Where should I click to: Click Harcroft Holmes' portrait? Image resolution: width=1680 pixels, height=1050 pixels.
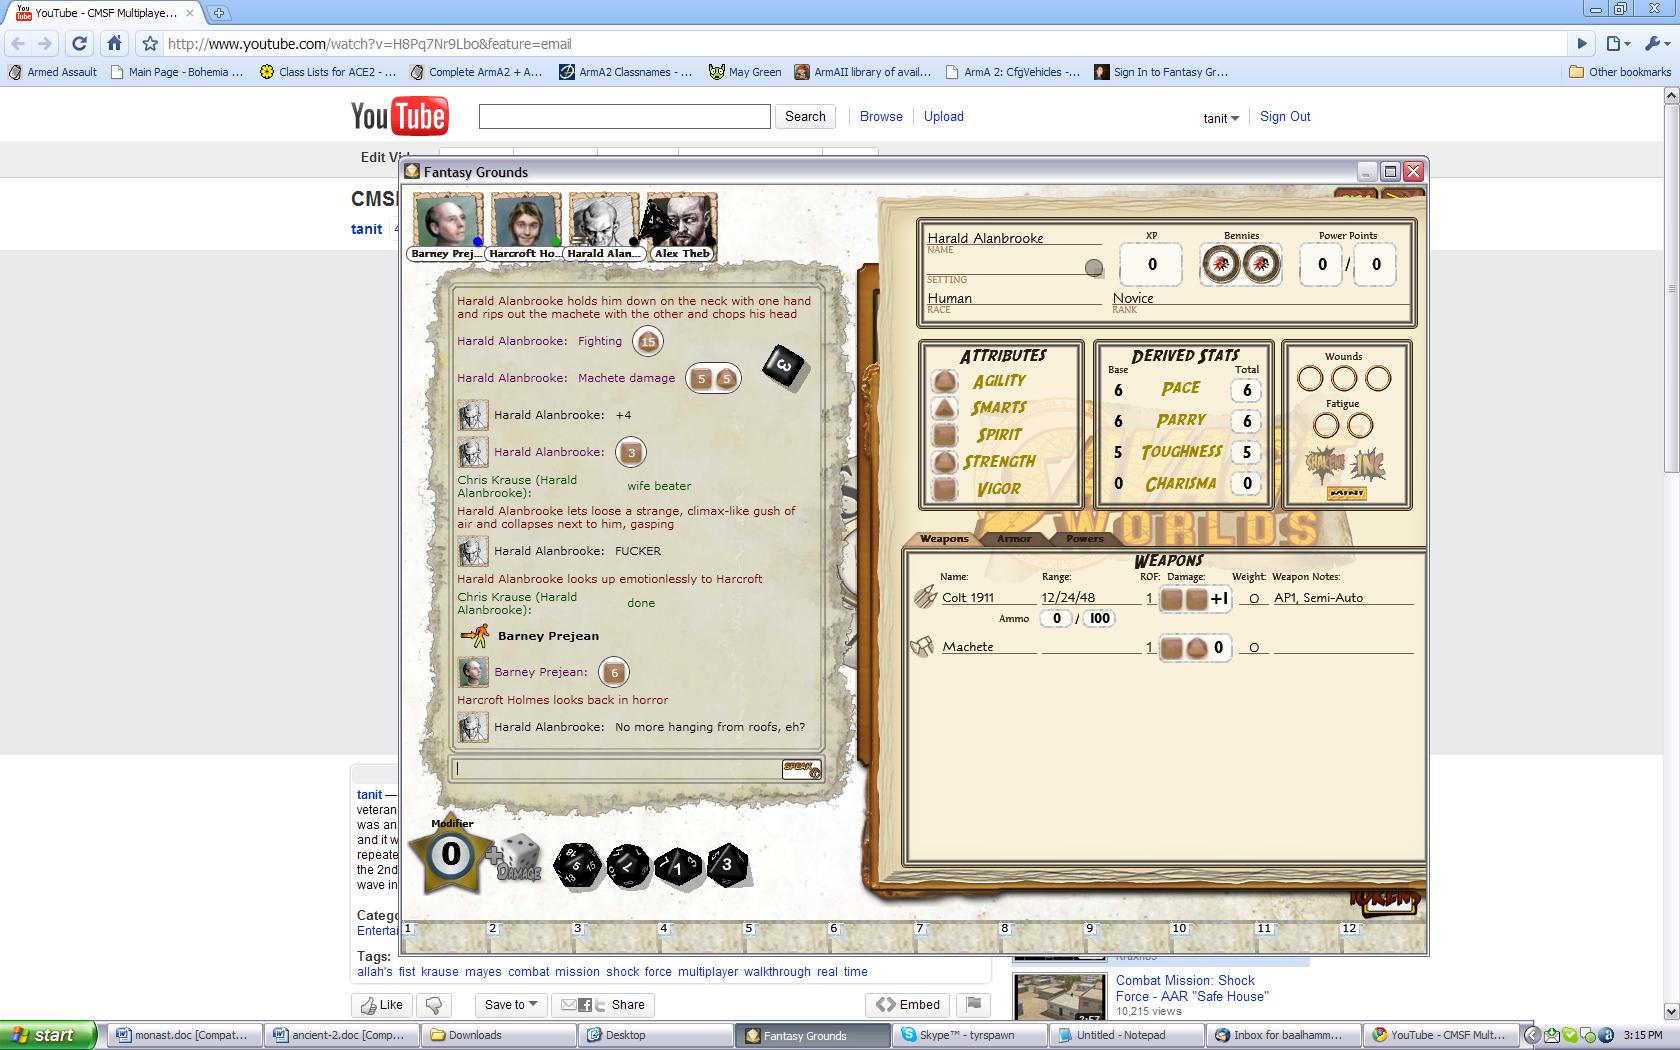pyautogui.click(x=526, y=221)
